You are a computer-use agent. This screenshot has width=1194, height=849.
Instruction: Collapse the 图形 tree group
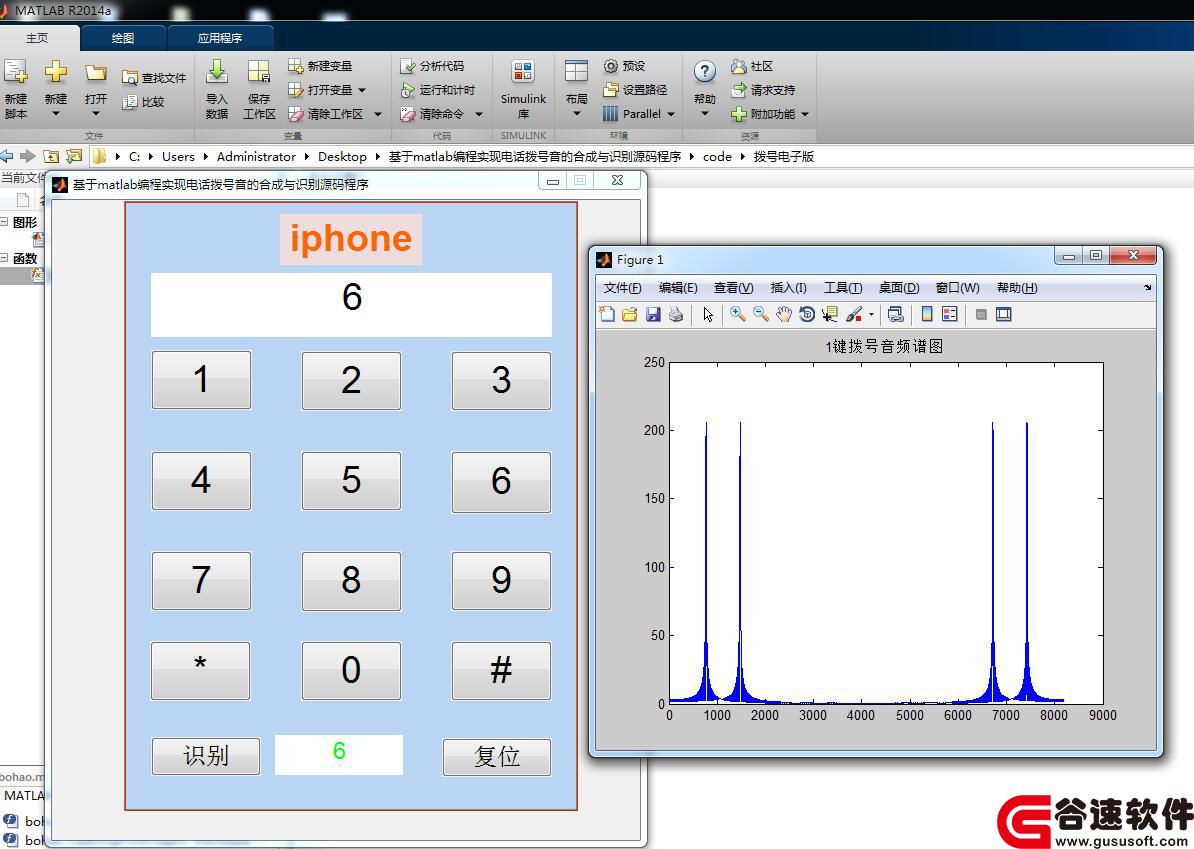5,222
